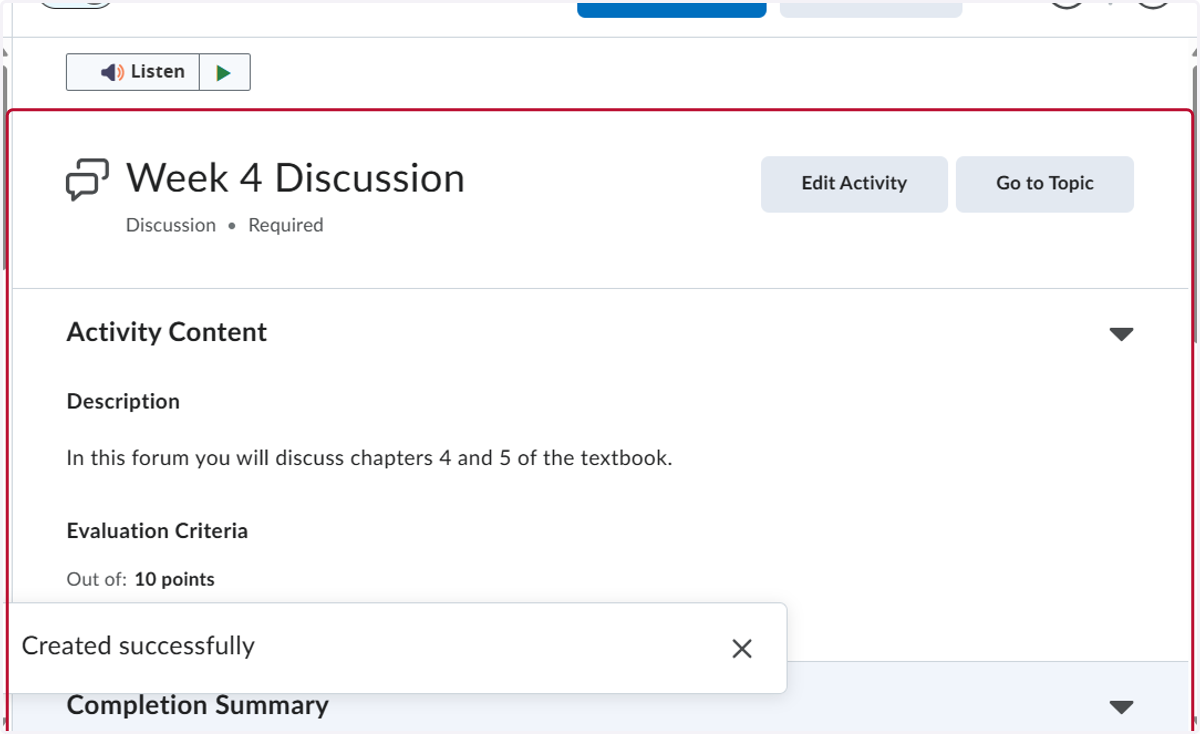1200x734 pixels.
Task: Start ReadSpeaker playback with green play arrow
Action: click(x=224, y=72)
